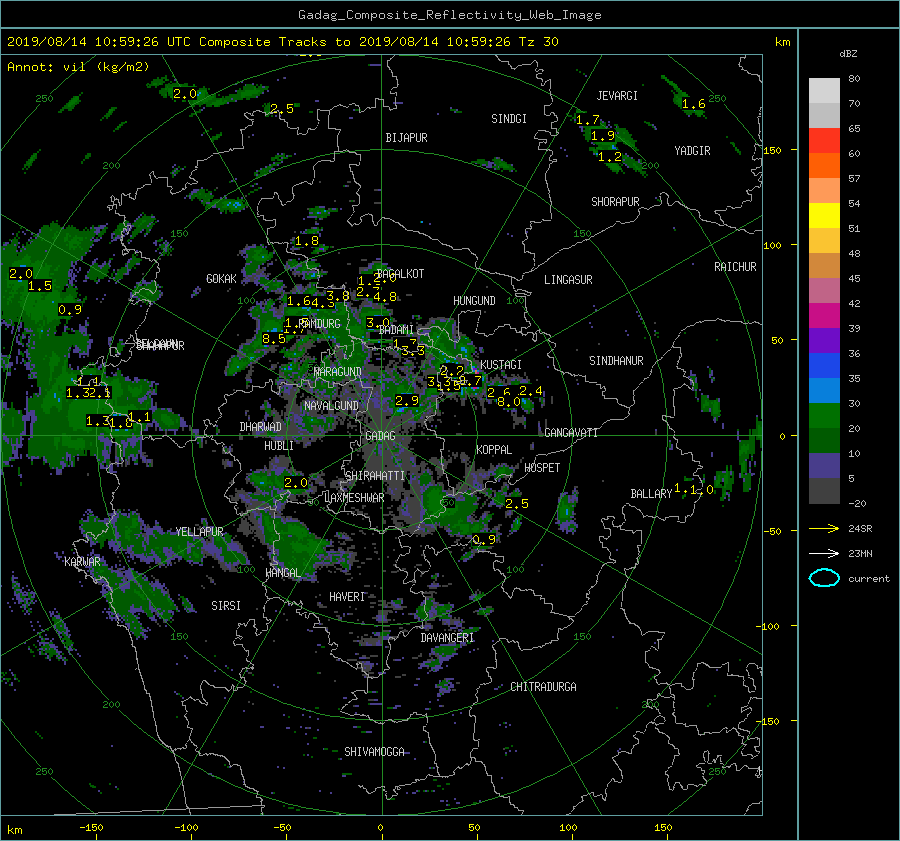Click the NARAGUND city label
The image size is (900, 841).
[338, 372]
